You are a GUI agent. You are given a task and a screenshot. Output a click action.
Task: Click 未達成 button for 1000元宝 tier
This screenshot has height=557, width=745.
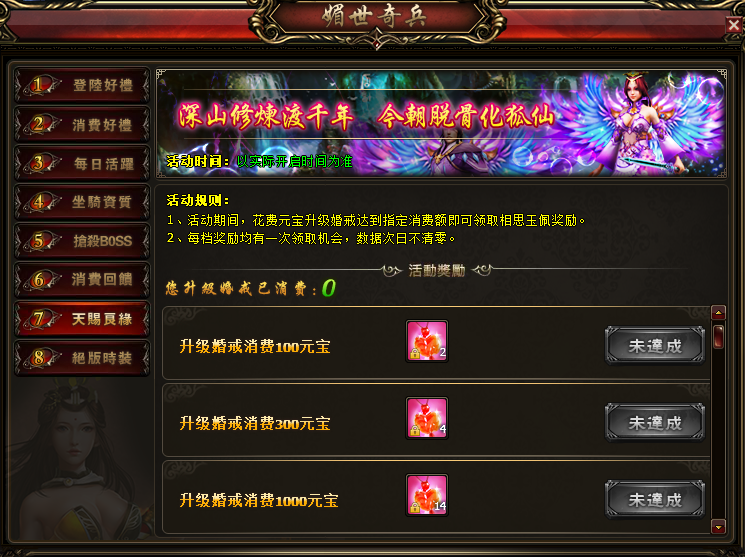point(655,499)
